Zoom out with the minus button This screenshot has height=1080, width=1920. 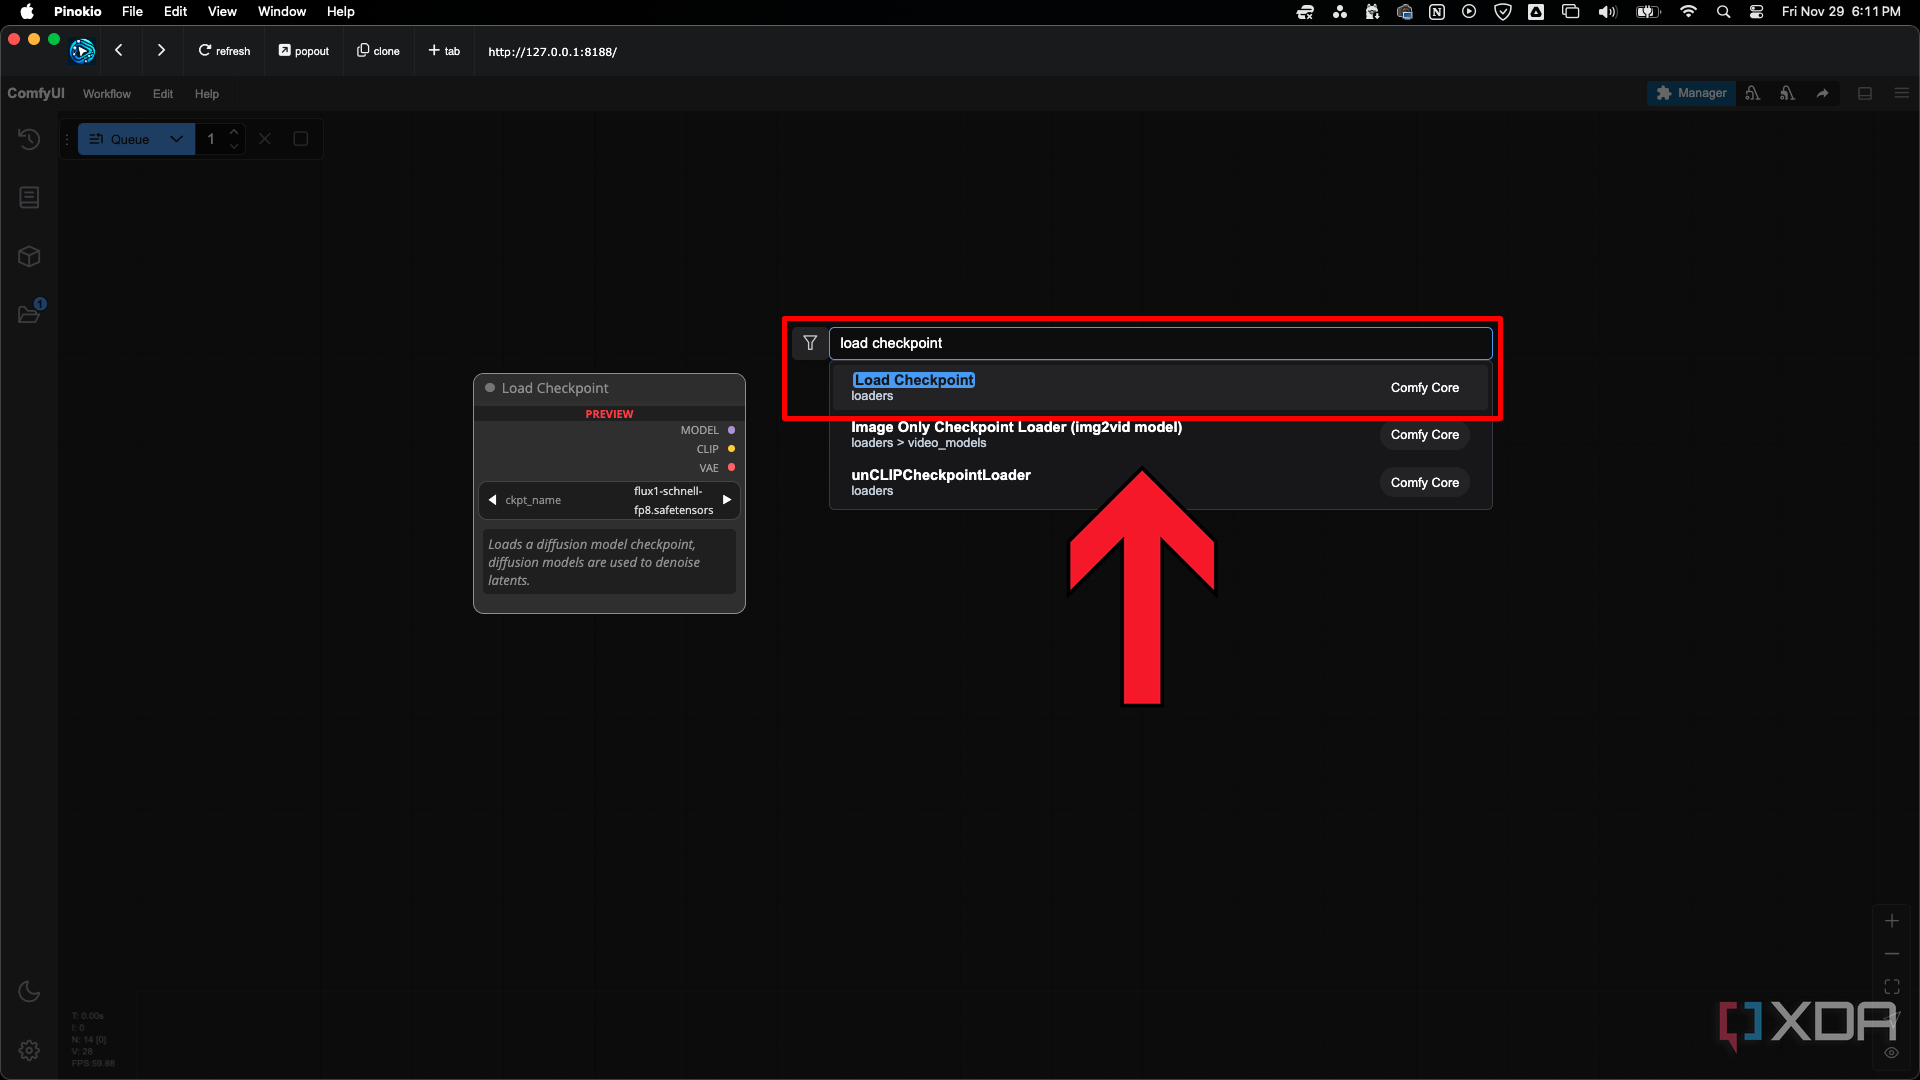tap(1892, 954)
